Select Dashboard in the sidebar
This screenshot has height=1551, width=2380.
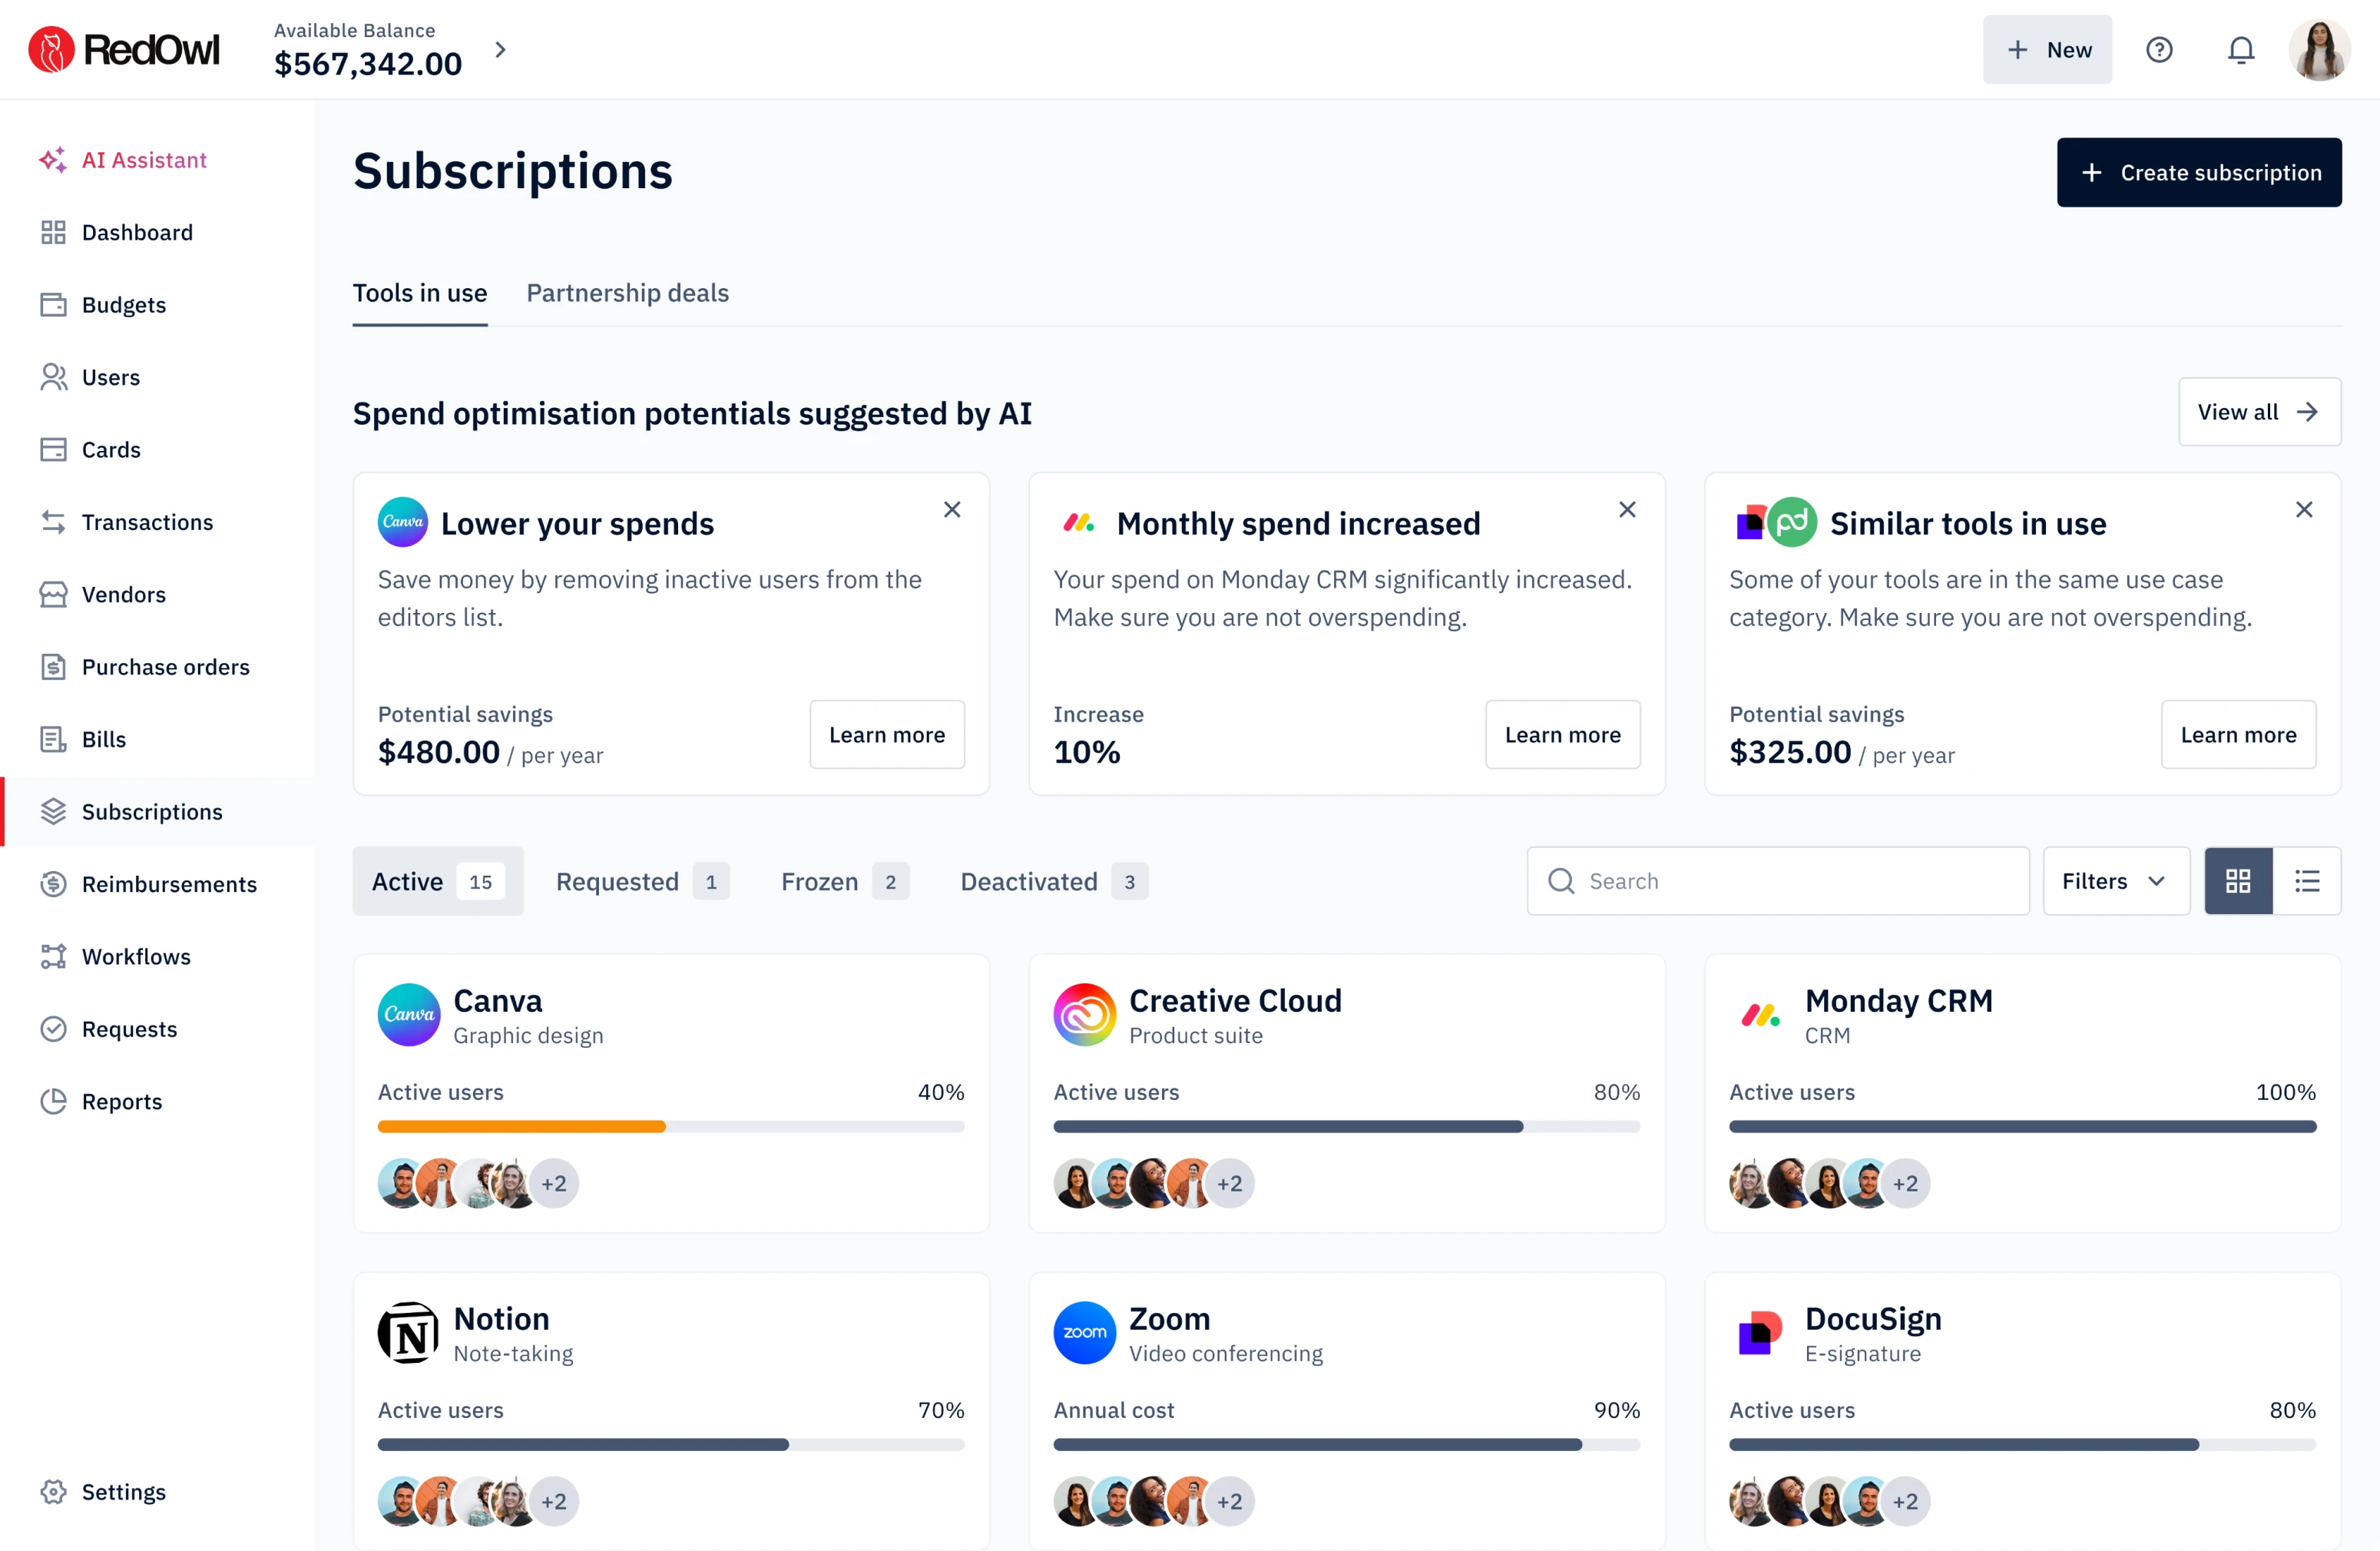click(137, 232)
